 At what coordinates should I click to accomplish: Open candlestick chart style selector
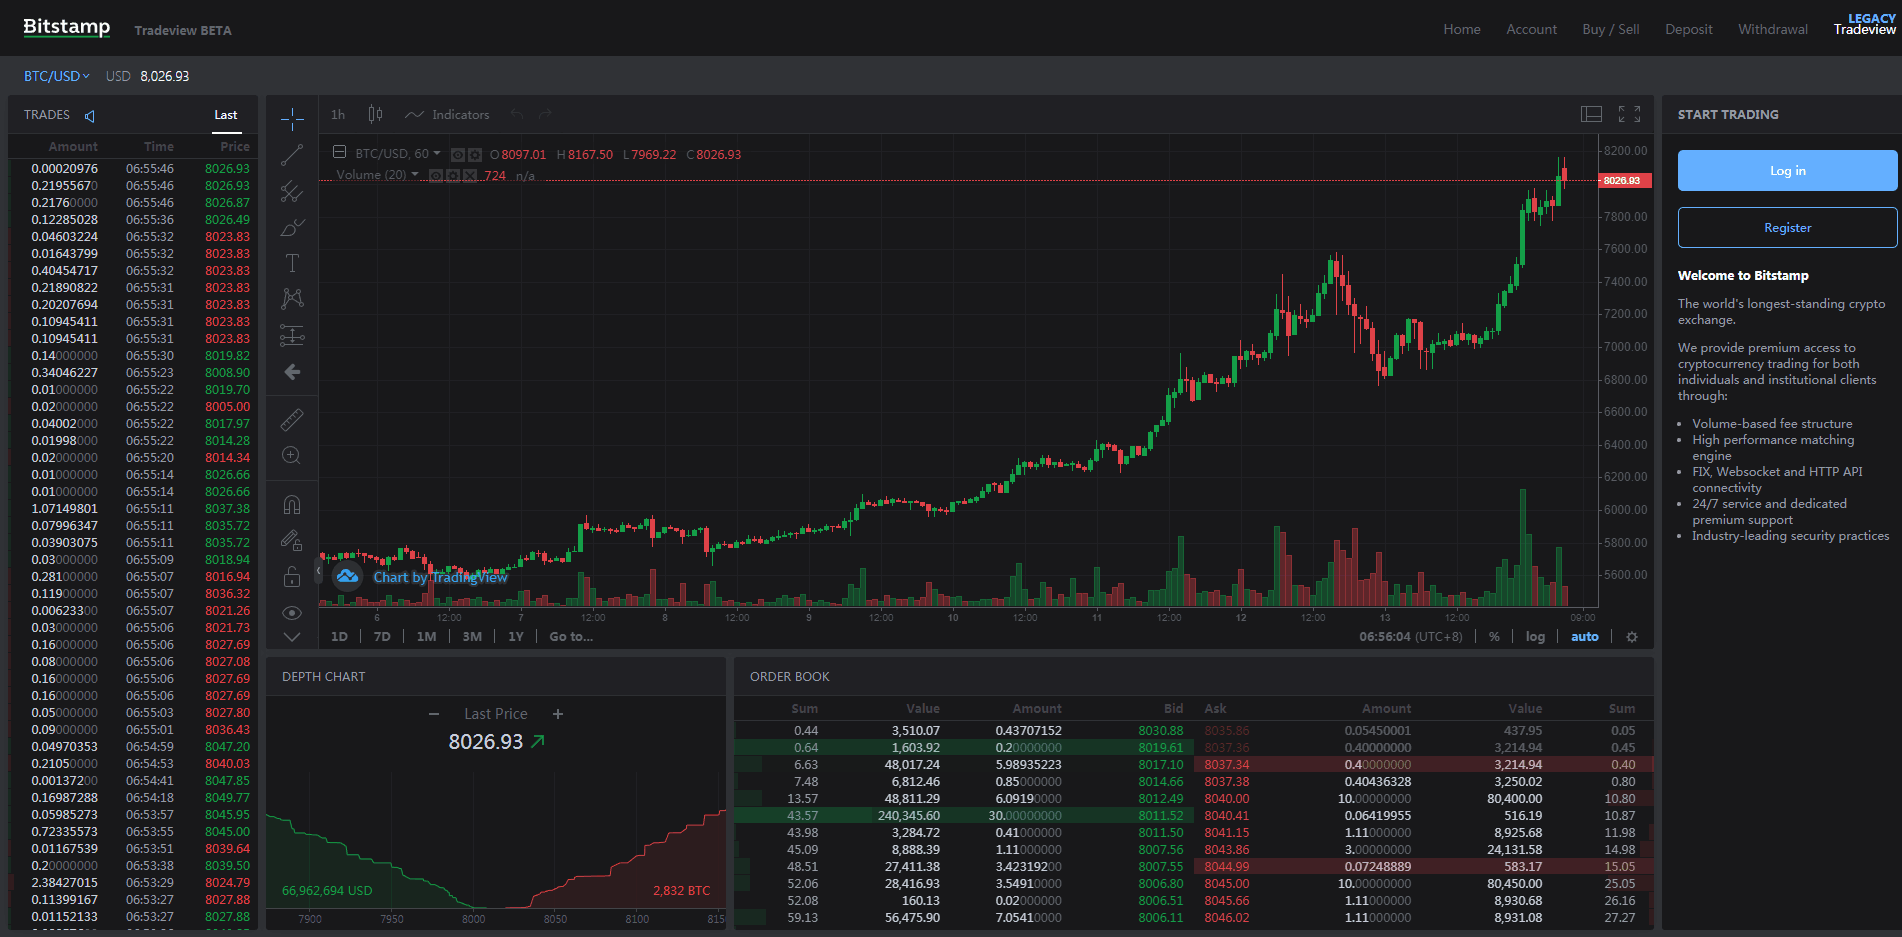[375, 115]
